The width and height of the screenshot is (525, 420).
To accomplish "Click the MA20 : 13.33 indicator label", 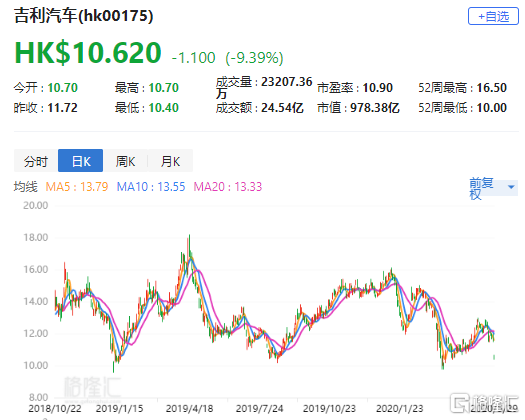I will [228, 187].
